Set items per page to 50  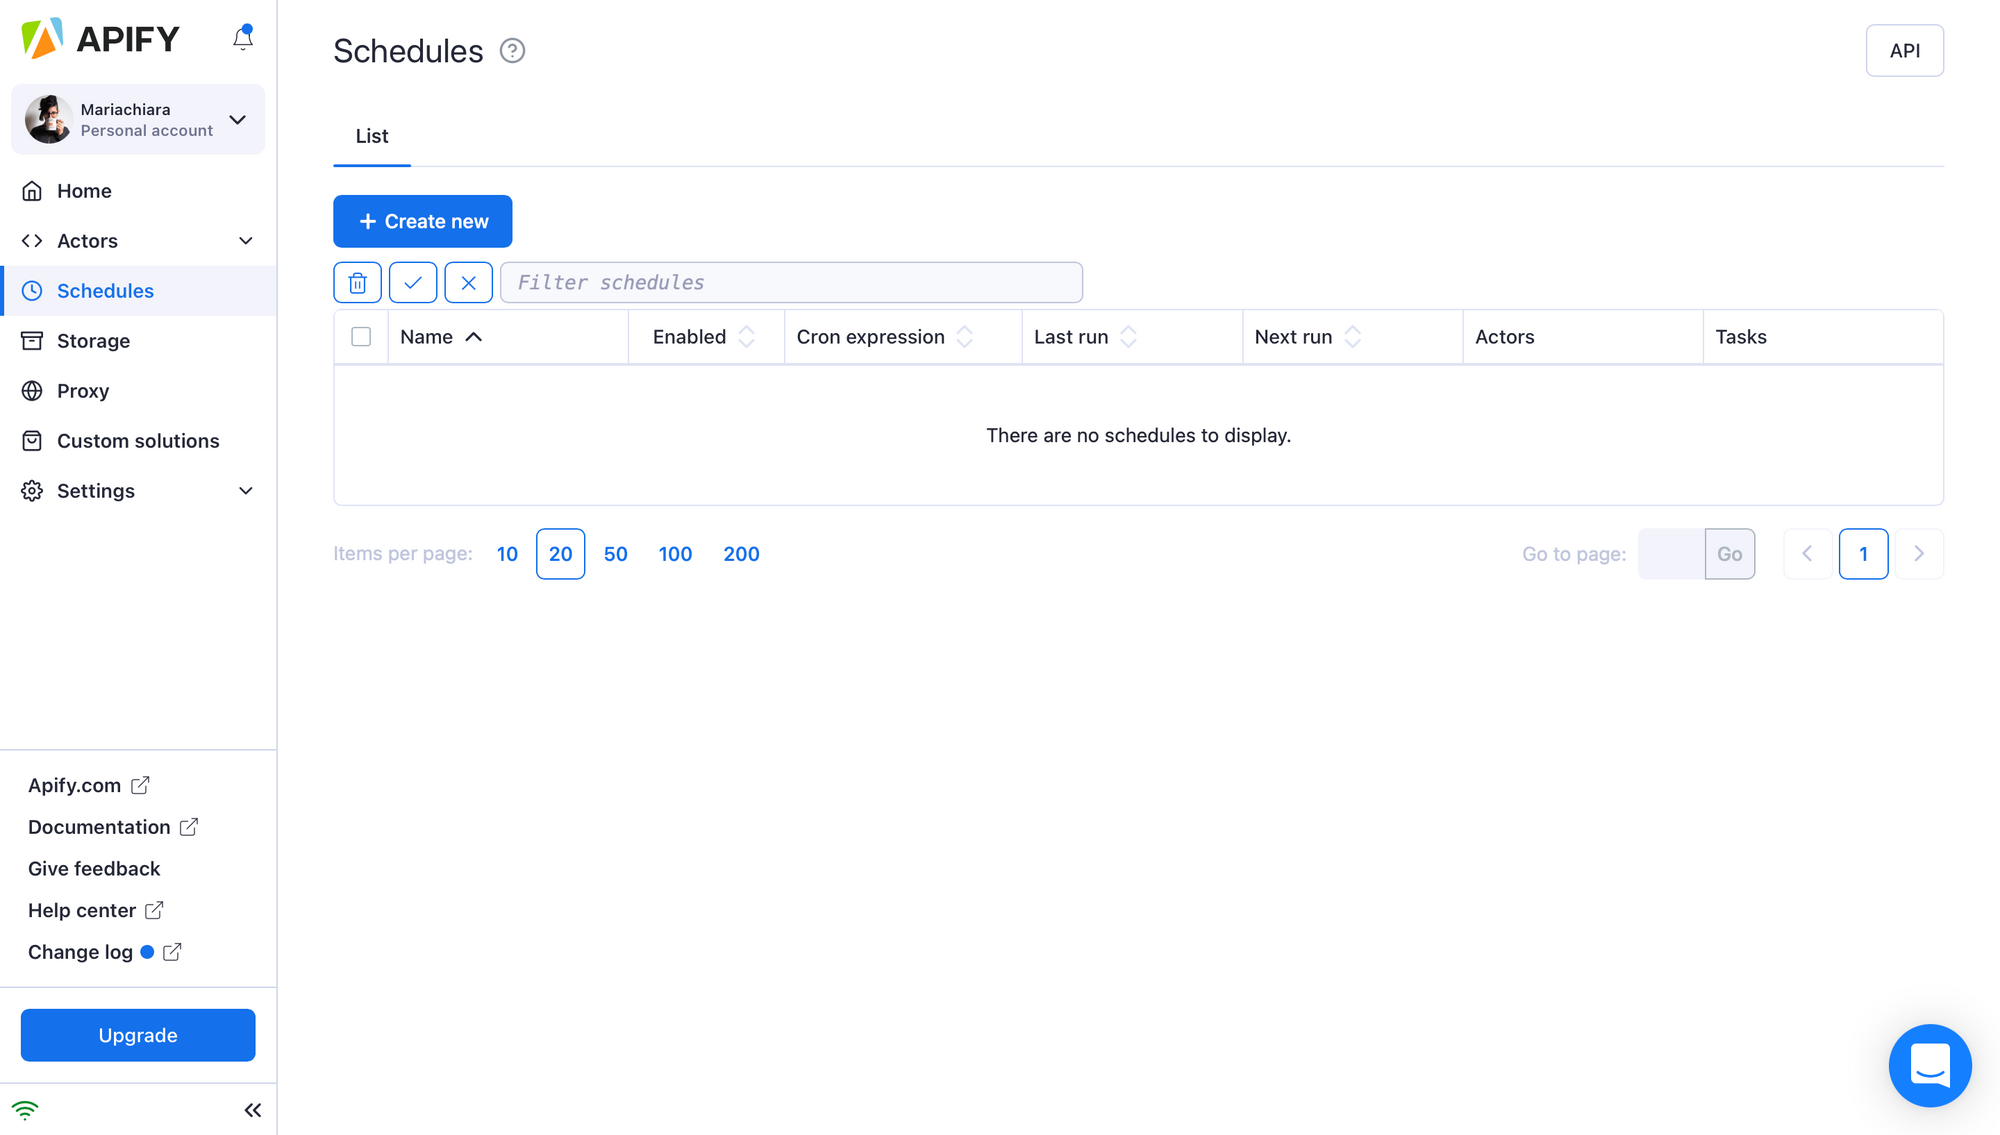[615, 554]
